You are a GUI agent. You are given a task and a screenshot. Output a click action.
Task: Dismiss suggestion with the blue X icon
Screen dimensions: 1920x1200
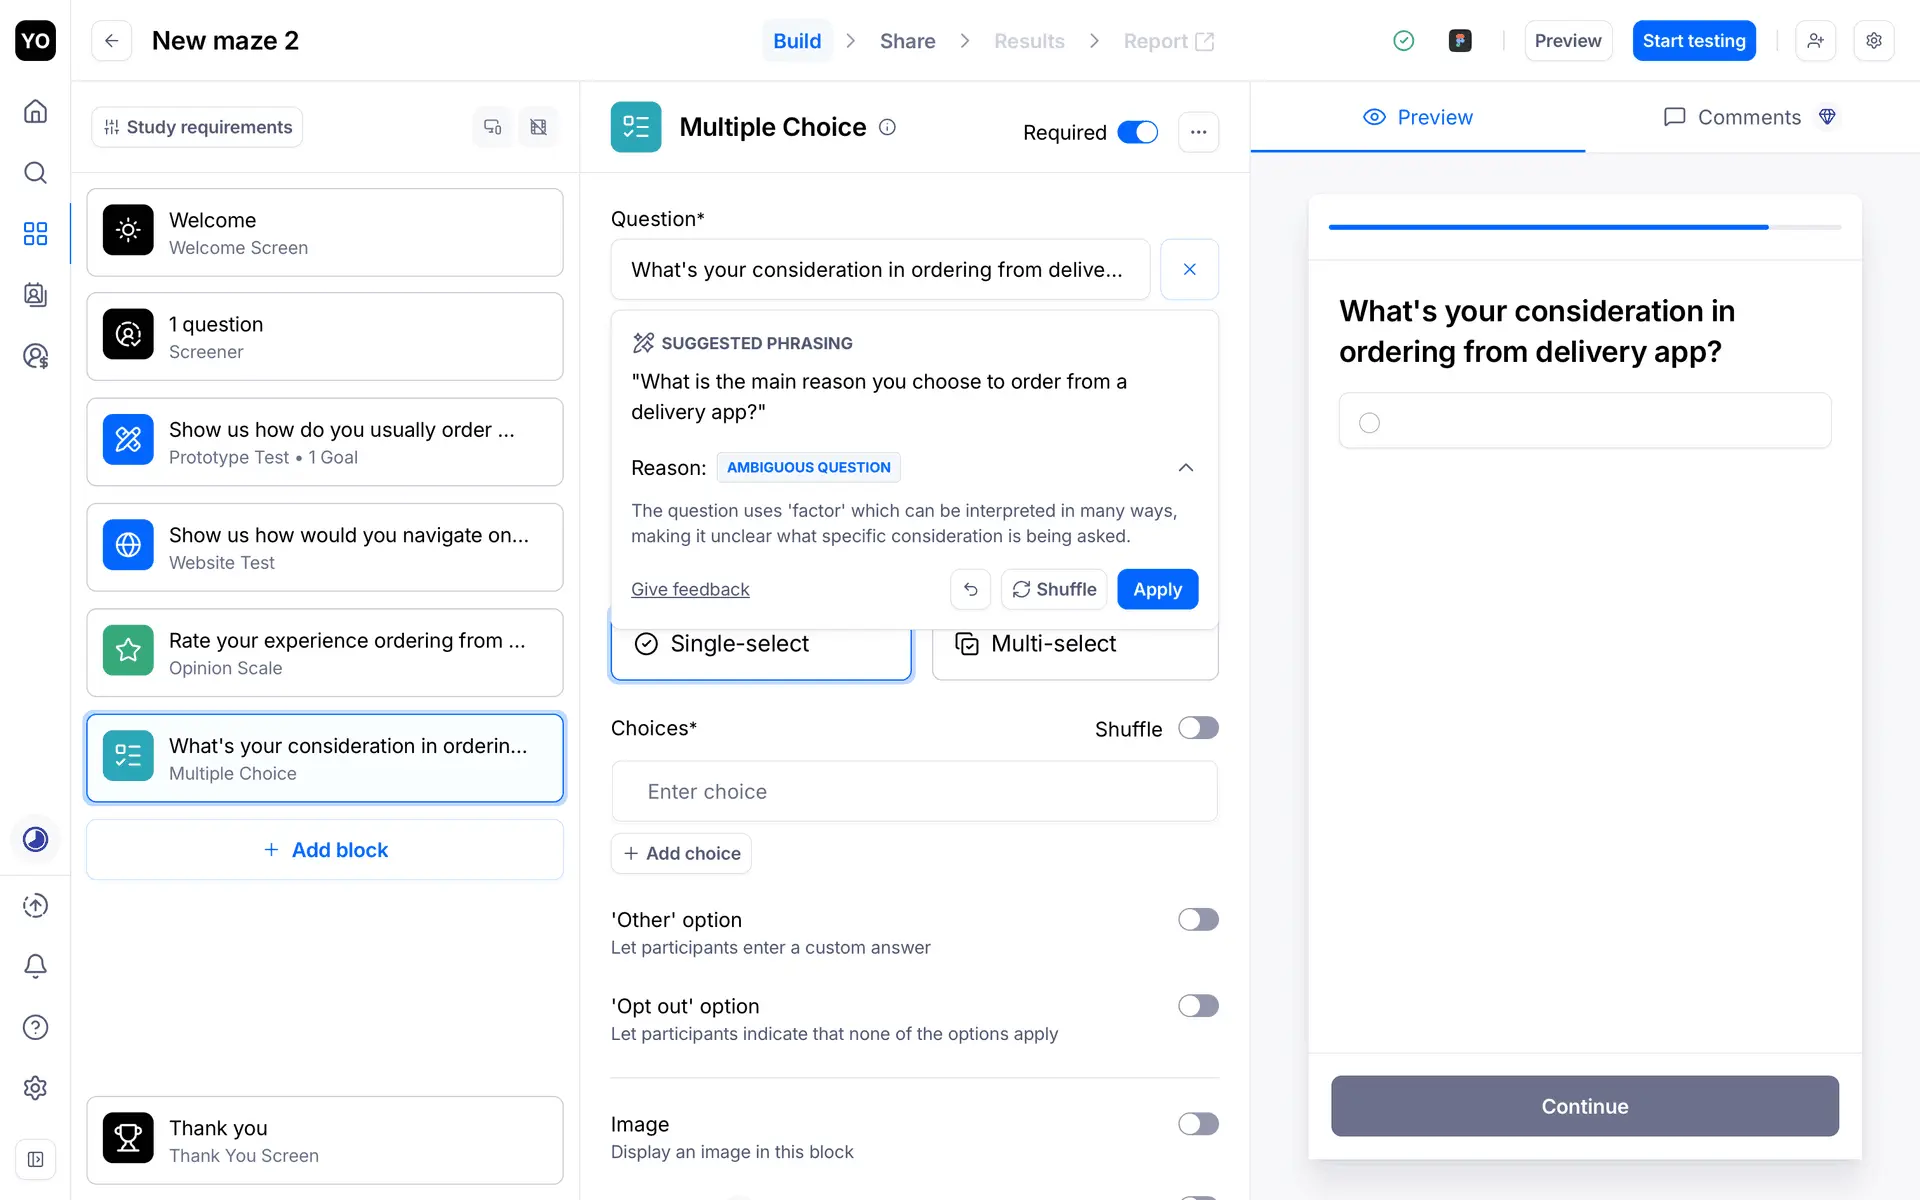pyautogui.click(x=1189, y=270)
